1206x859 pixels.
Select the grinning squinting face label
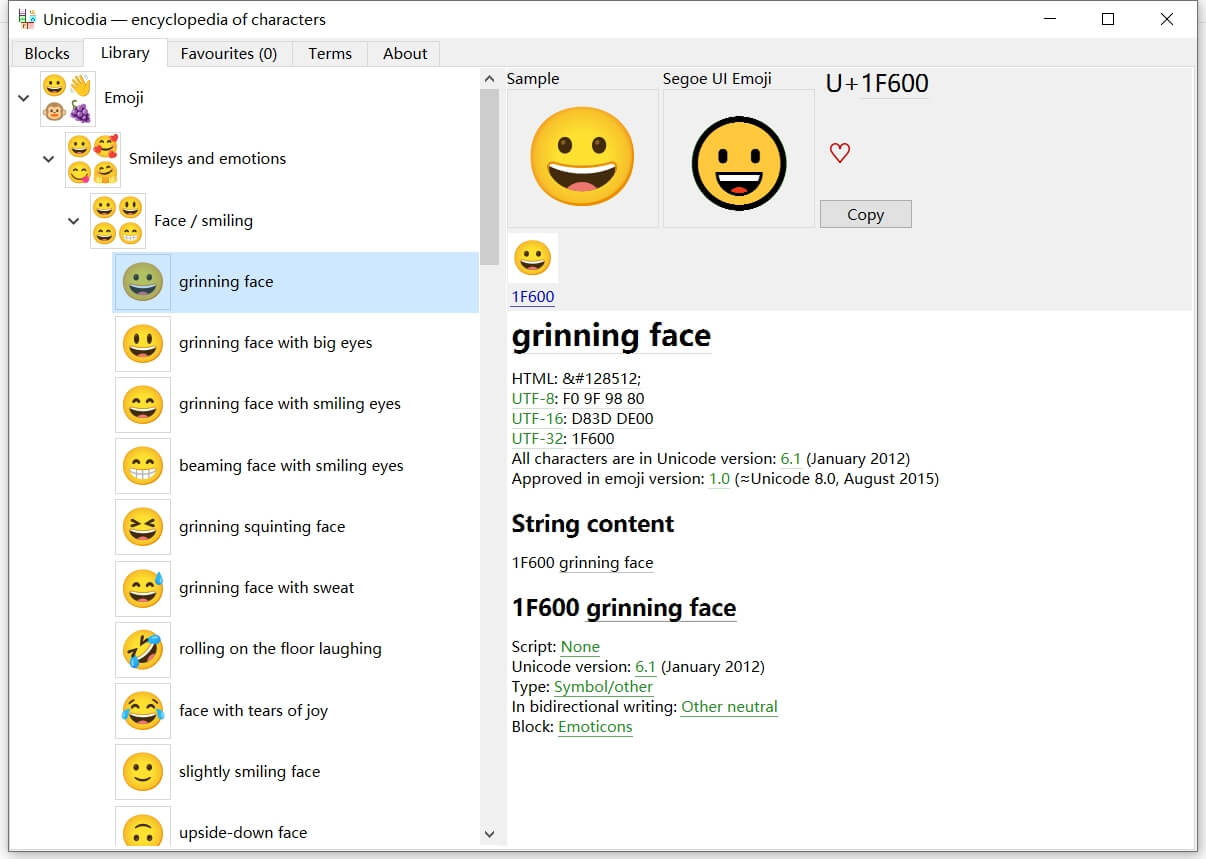pyautogui.click(x=262, y=527)
